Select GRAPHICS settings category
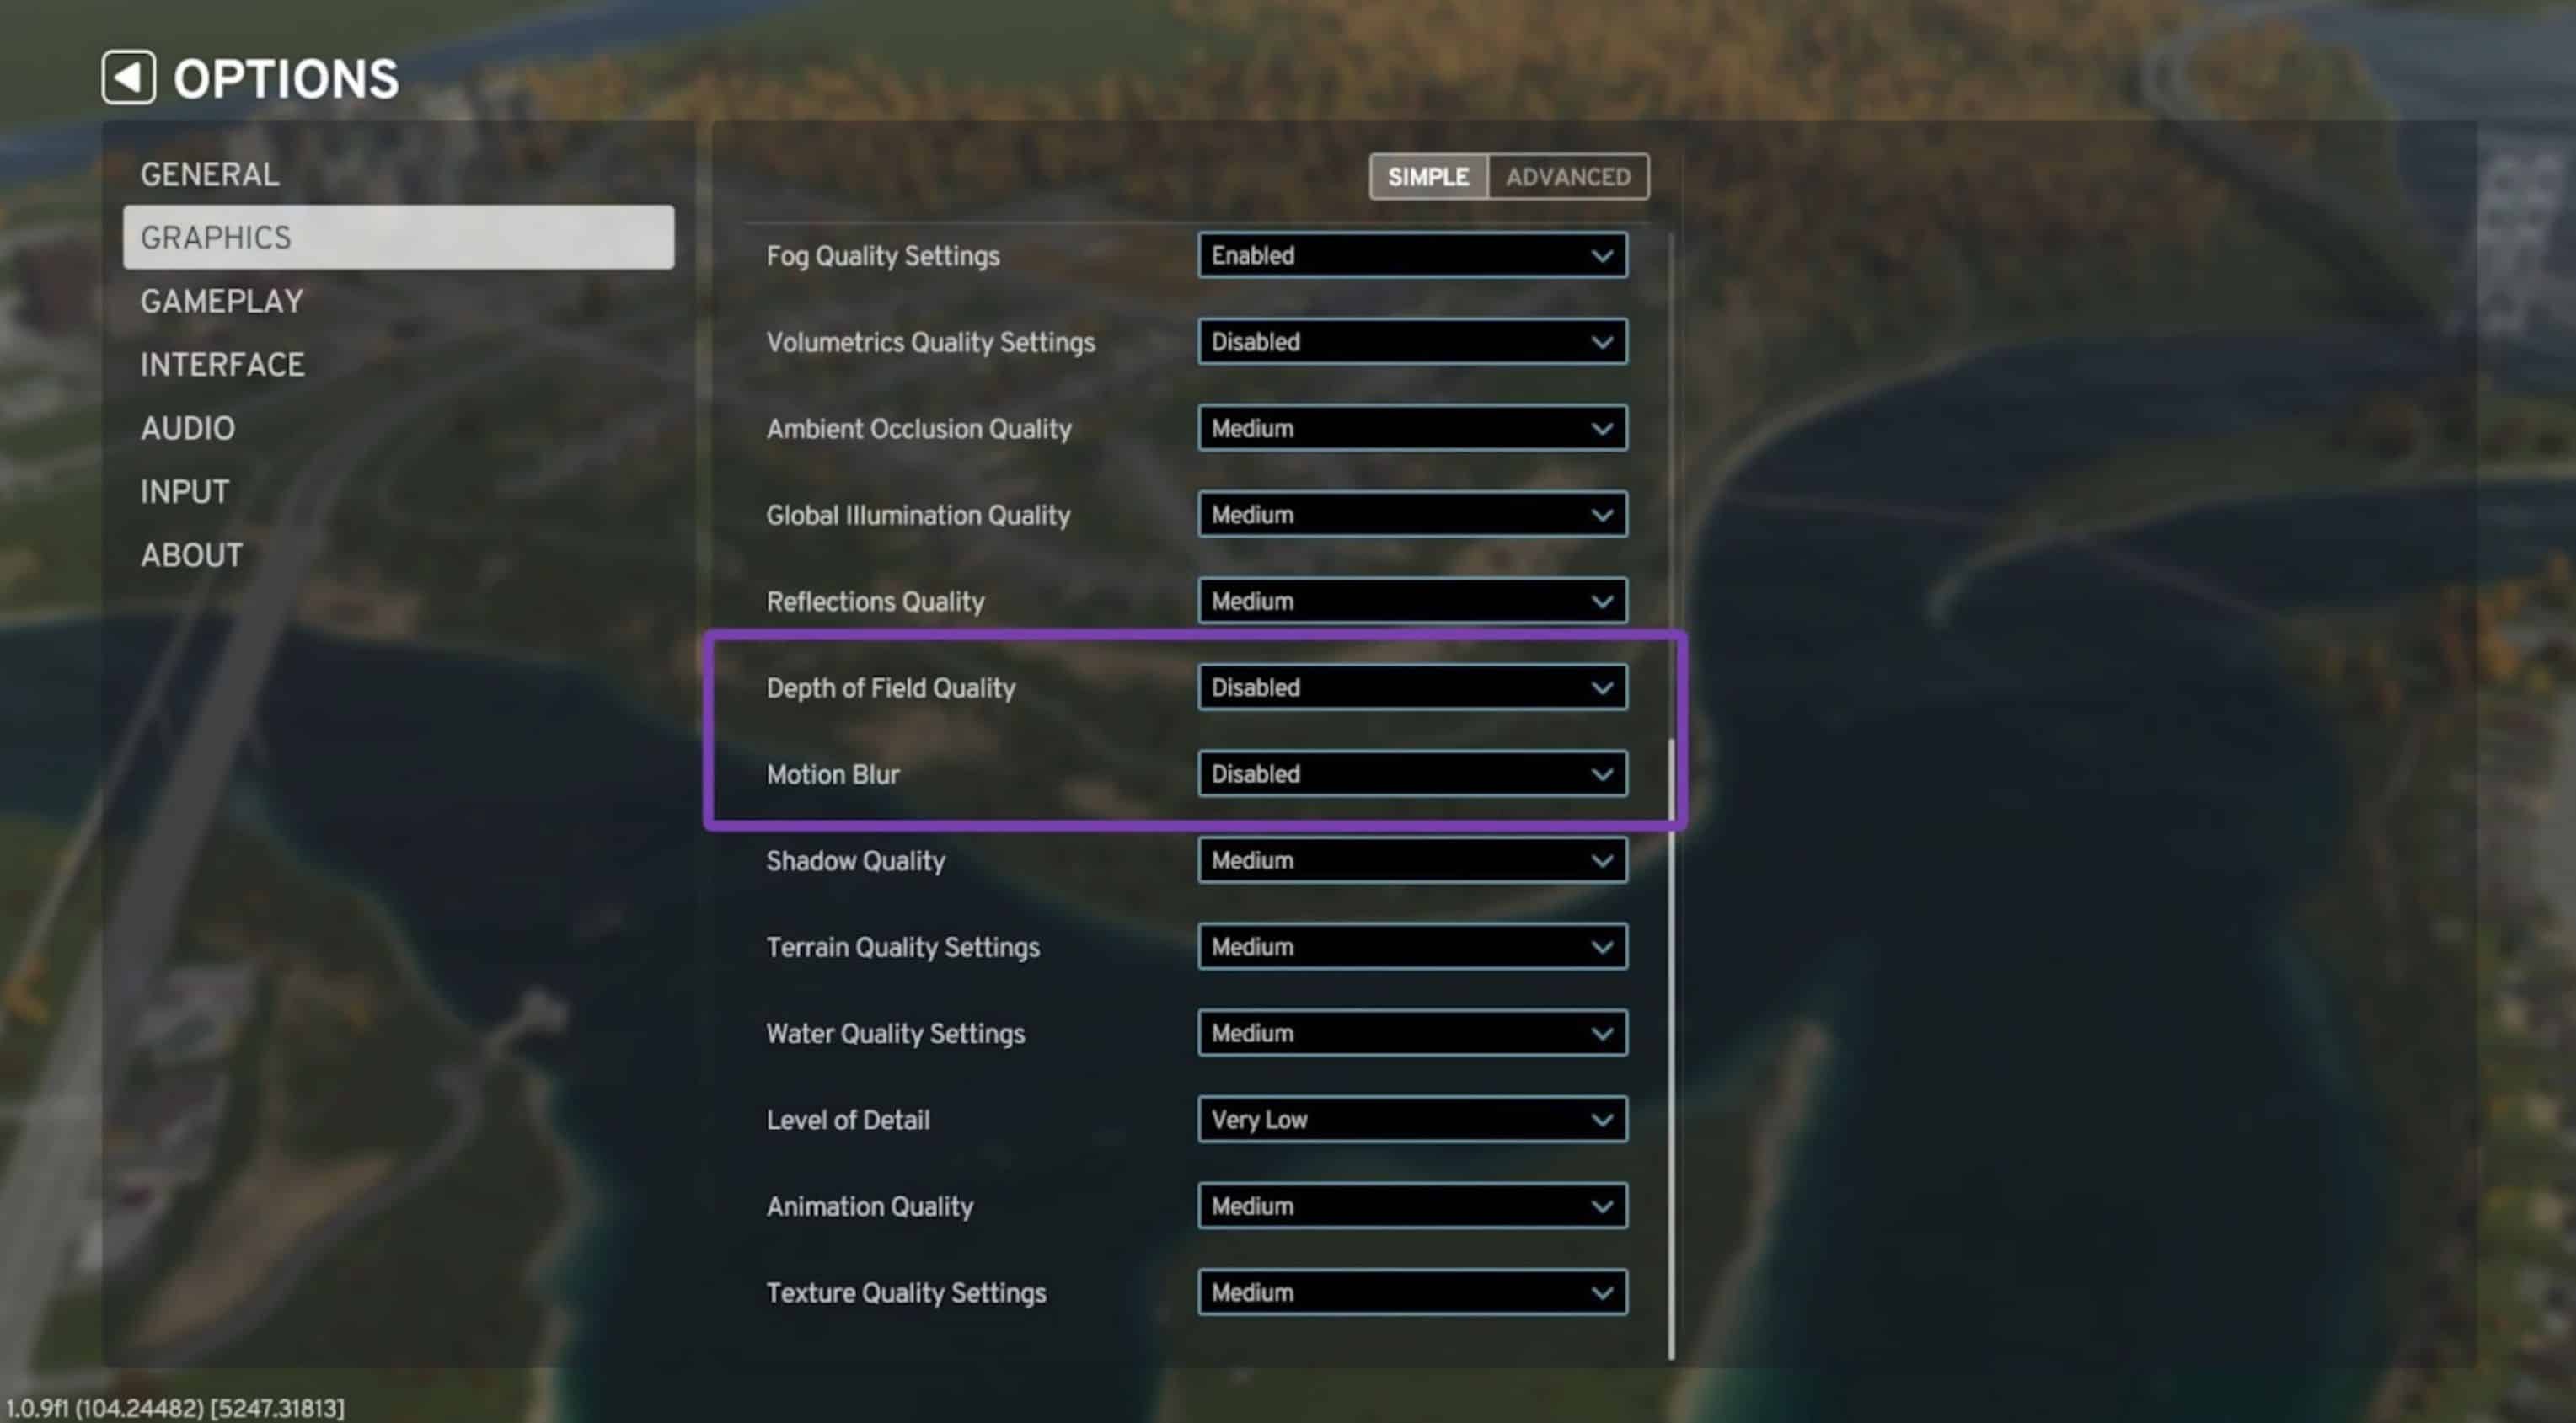Viewport: 2576px width, 1423px height. click(398, 237)
